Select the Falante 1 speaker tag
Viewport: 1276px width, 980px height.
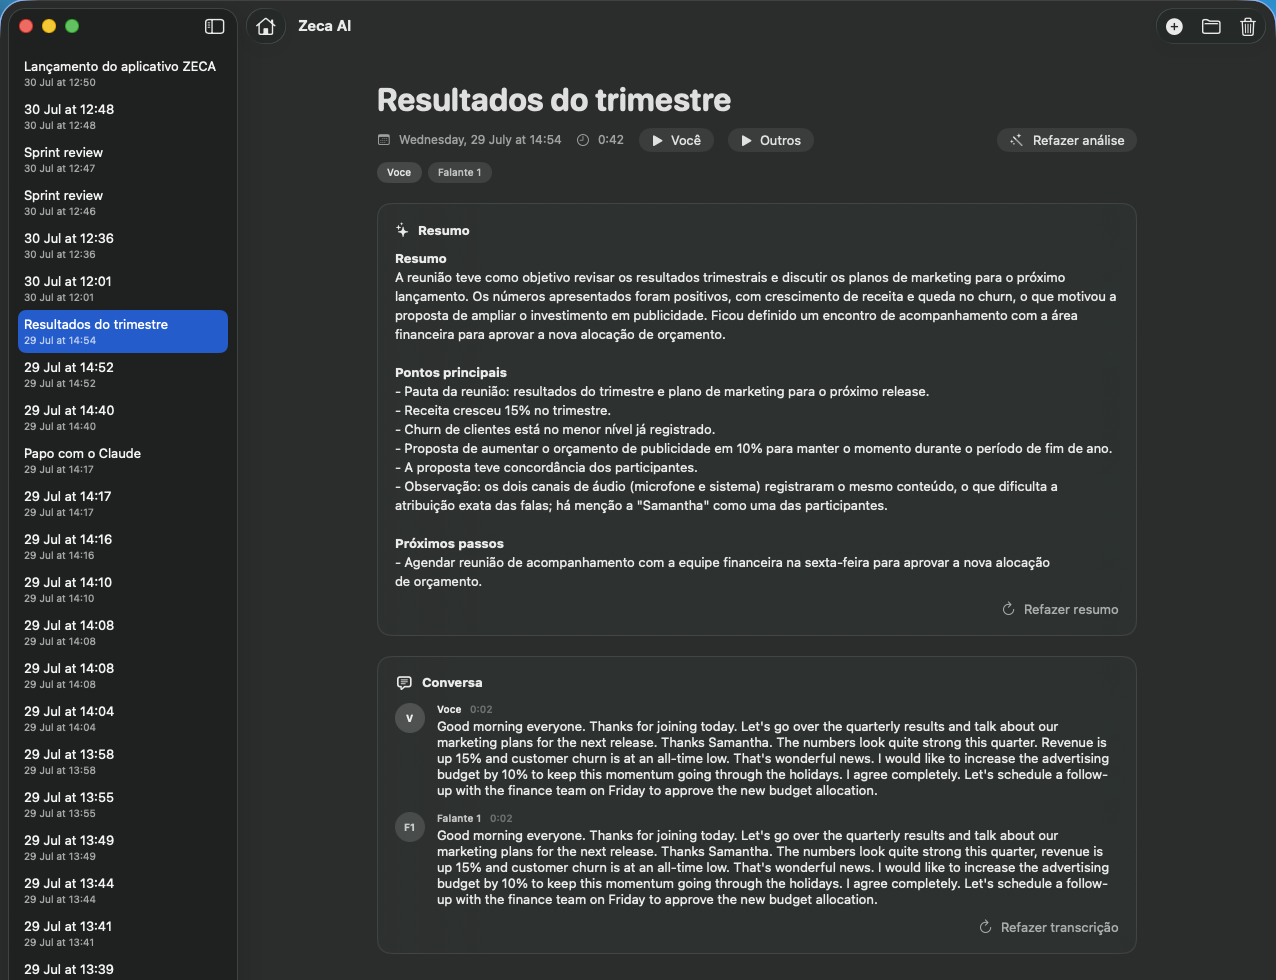tap(459, 172)
